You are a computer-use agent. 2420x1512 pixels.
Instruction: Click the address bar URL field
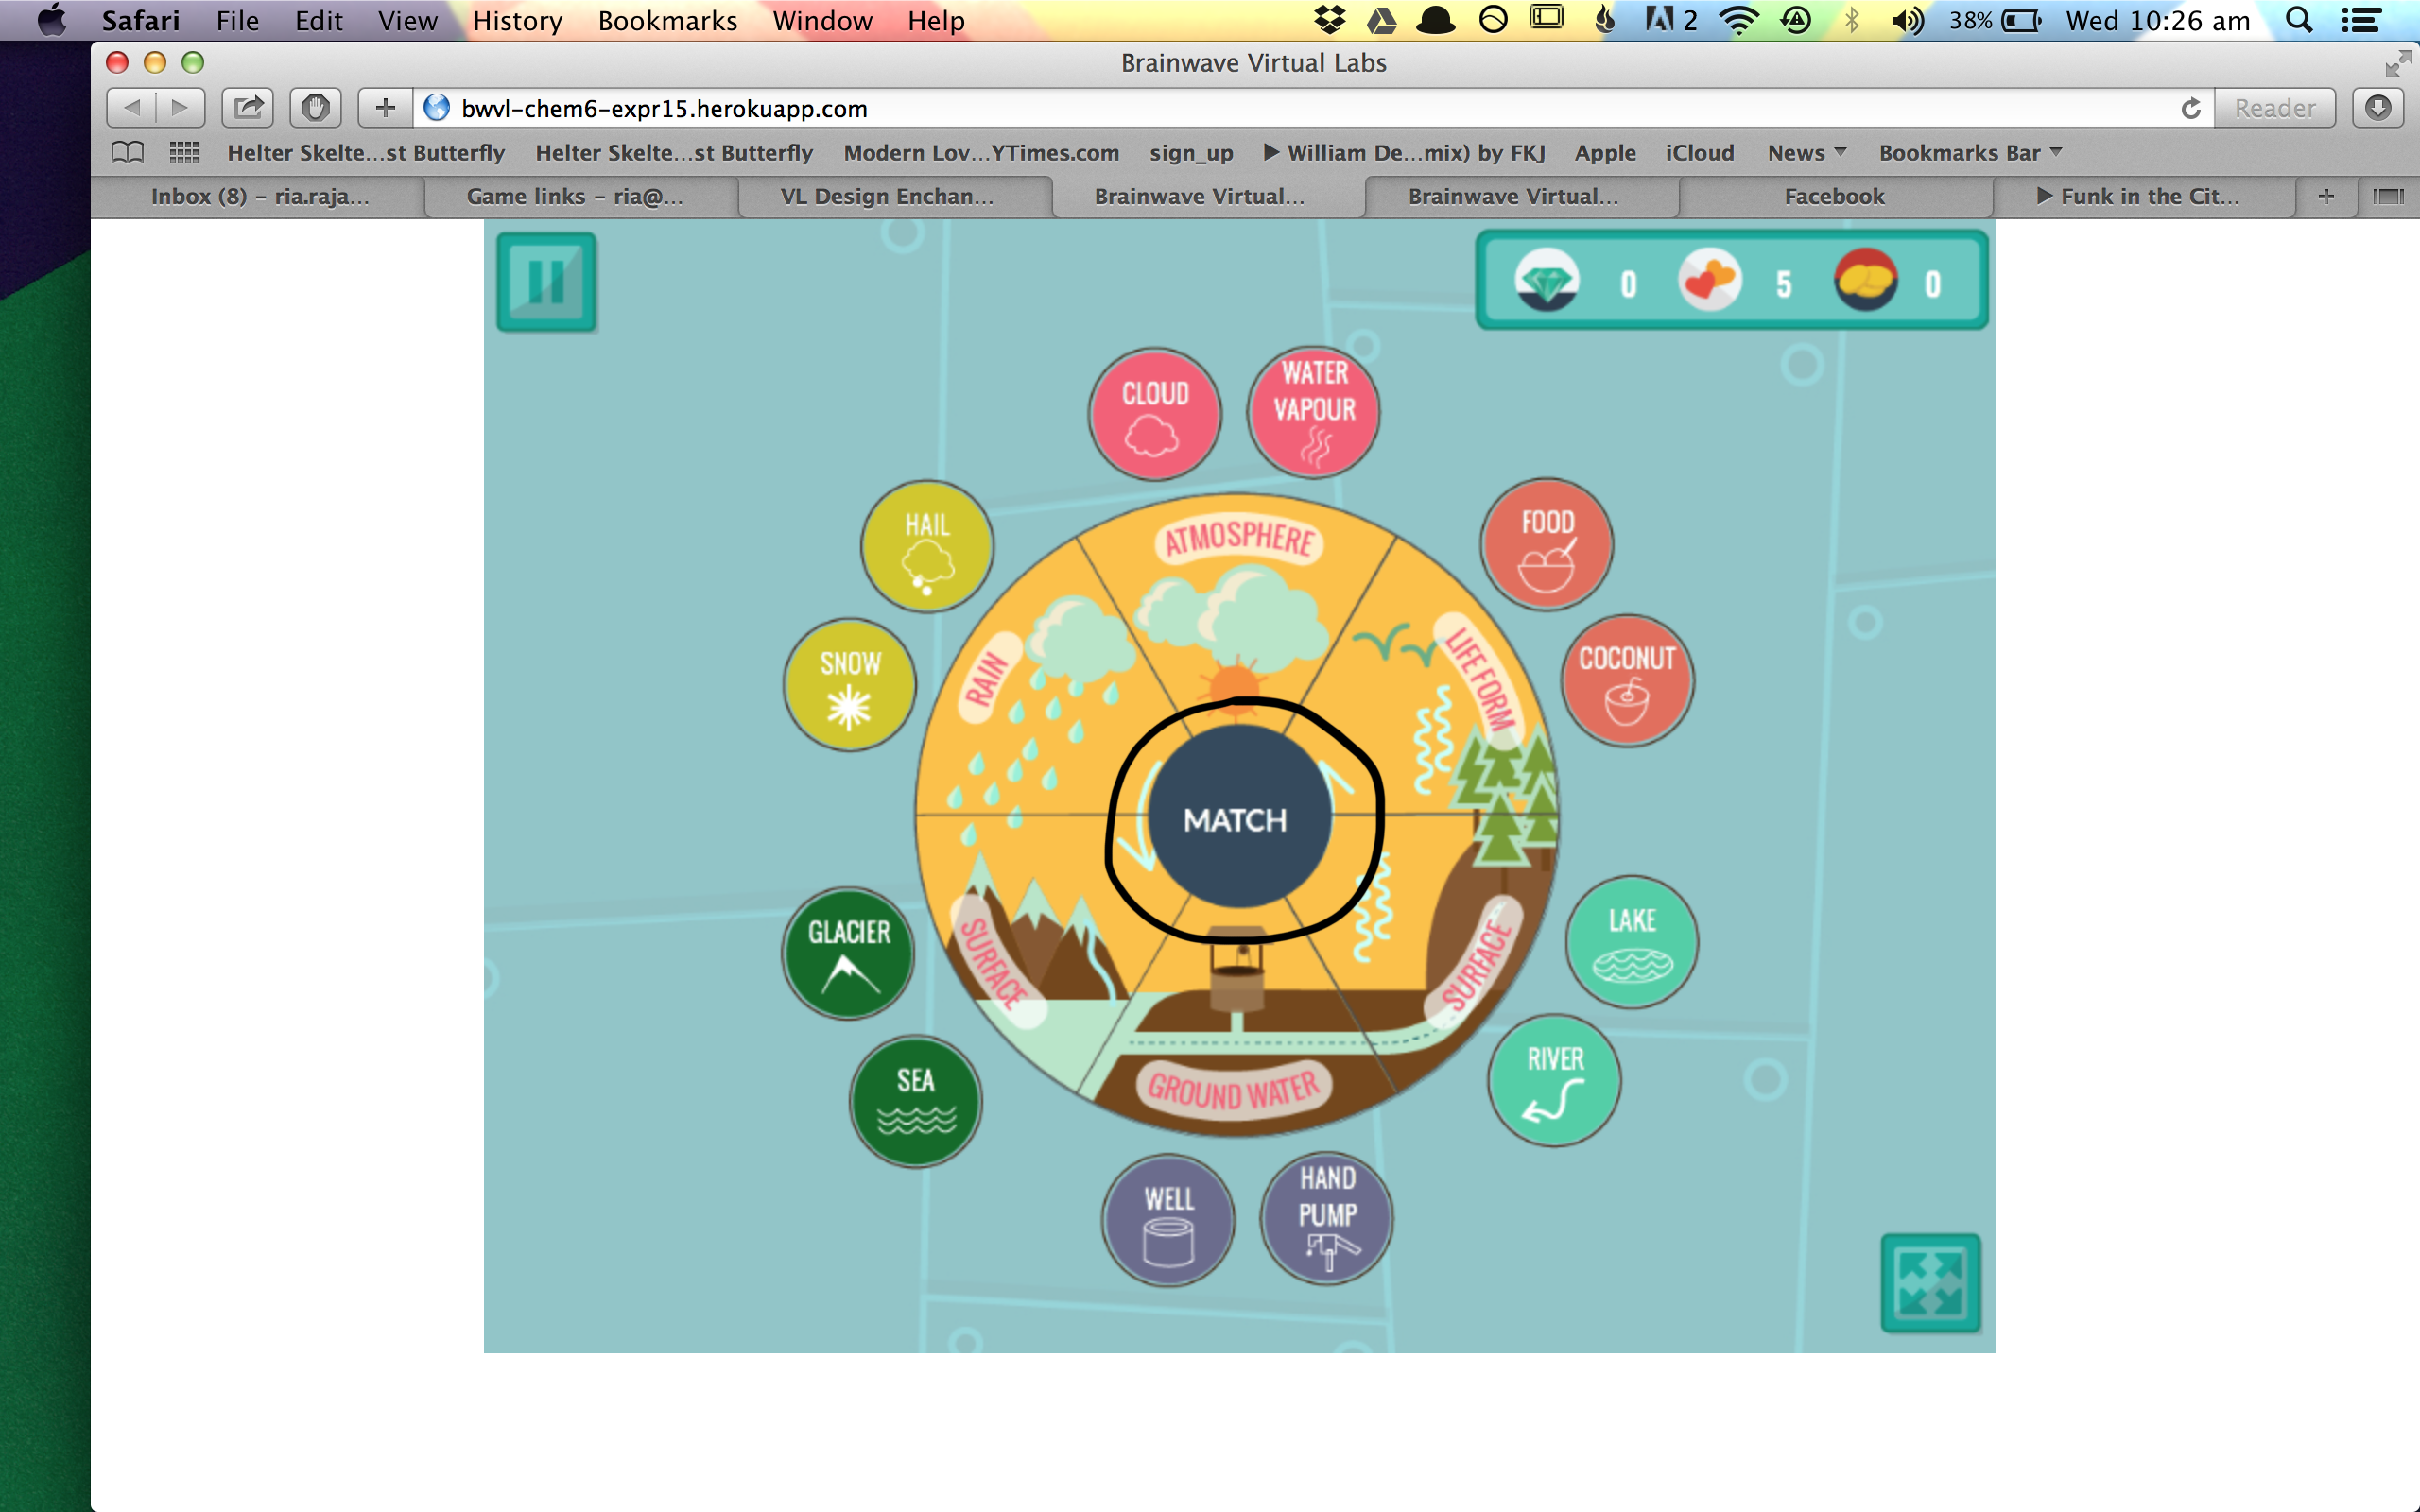pos(1300,108)
